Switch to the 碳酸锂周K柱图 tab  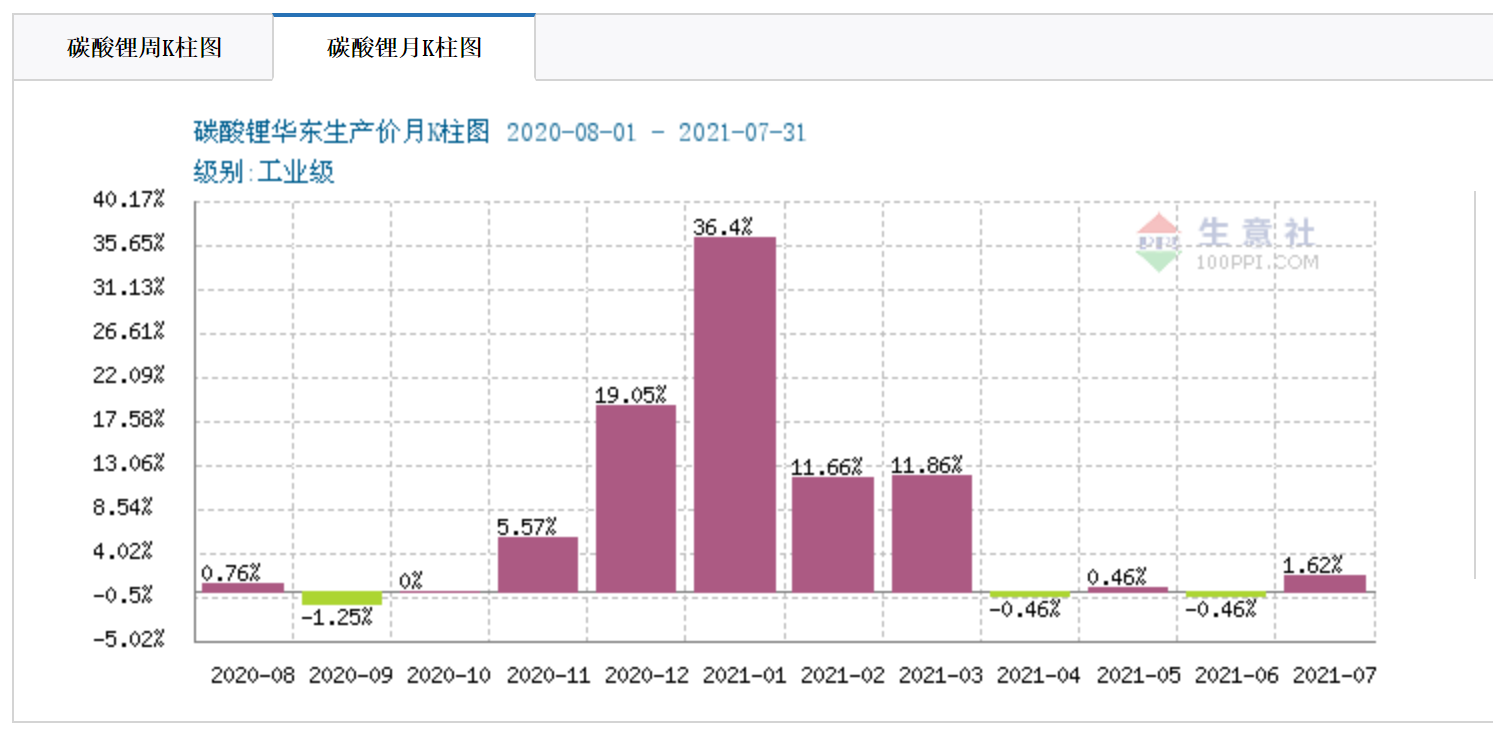click(x=143, y=48)
